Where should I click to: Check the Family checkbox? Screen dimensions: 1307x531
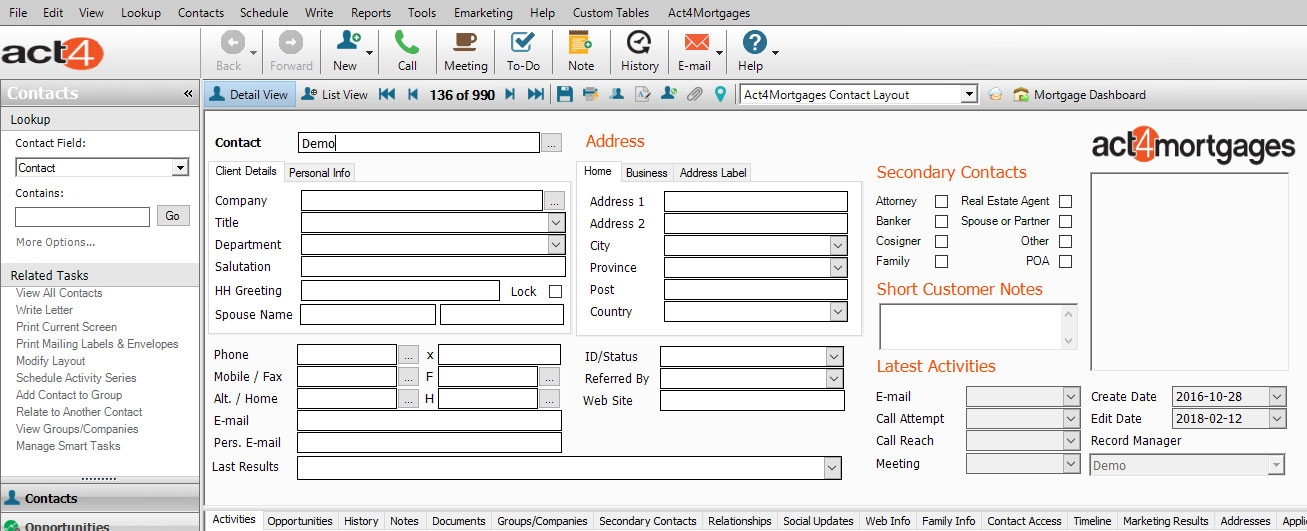pyautogui.click(x=941, y=261)
